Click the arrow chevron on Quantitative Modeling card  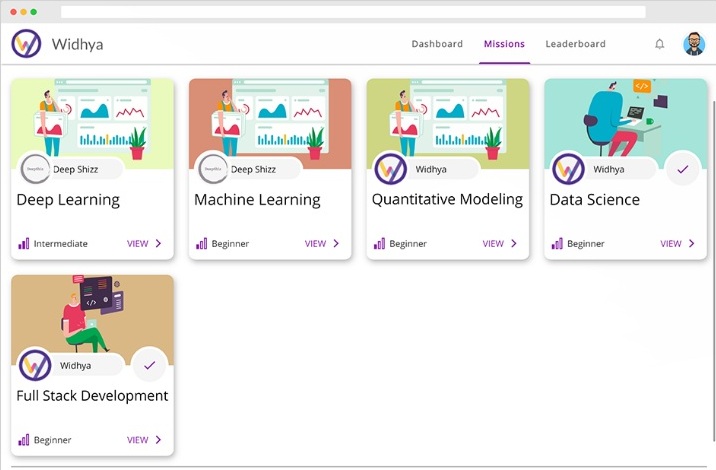tap(514, 243)
